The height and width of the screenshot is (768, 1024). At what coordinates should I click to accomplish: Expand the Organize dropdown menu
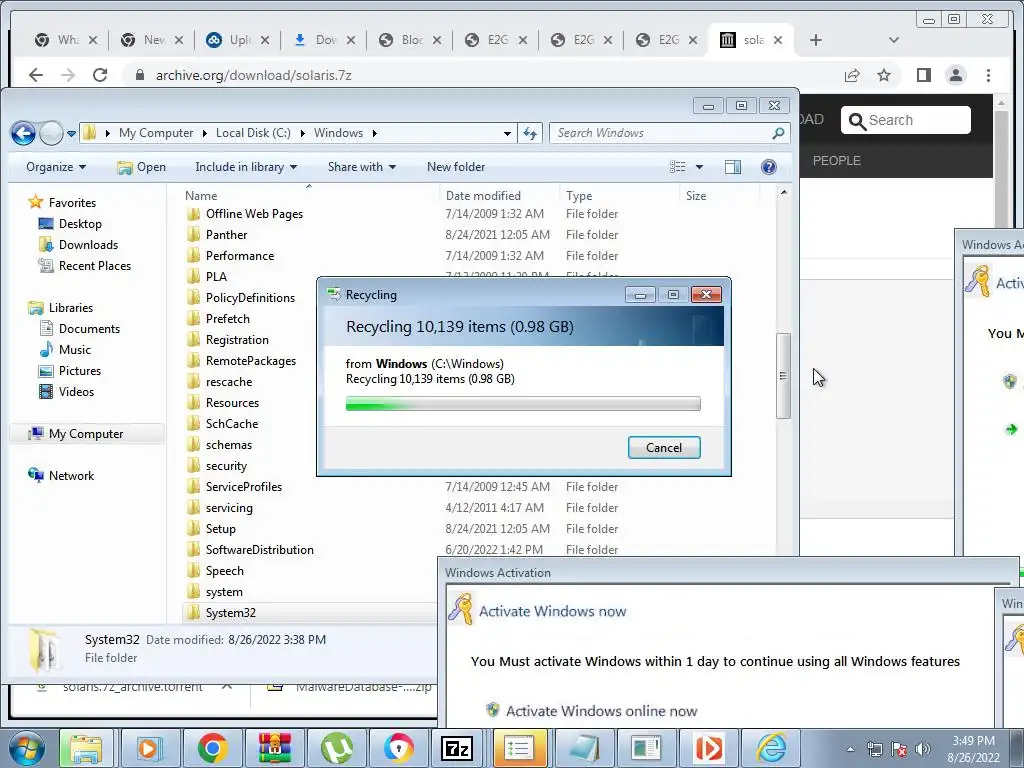pyautogui.click(x=56, y=167)
